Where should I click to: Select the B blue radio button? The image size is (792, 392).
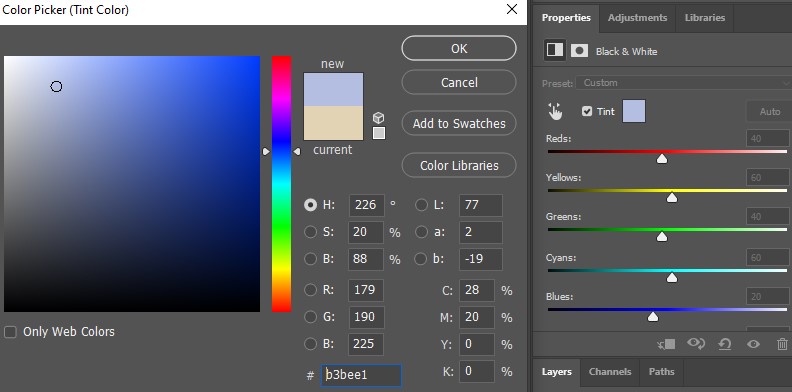pyautogui.click(x=310, y=344)
